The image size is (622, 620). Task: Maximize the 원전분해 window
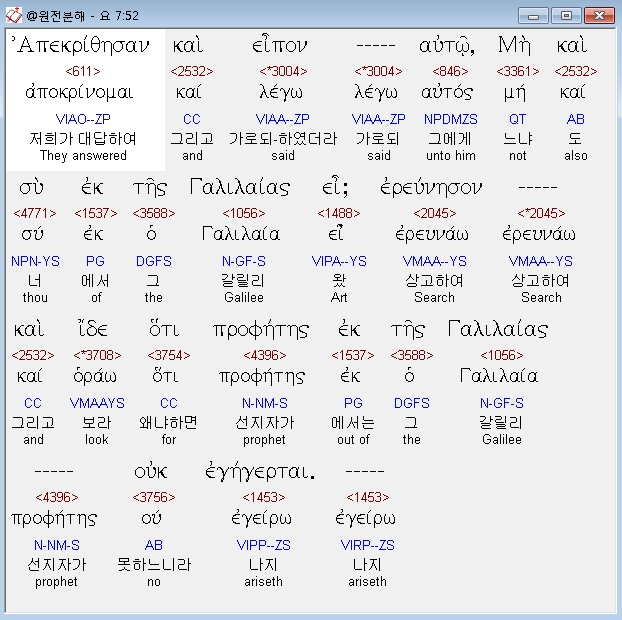[x=566, y=16]
